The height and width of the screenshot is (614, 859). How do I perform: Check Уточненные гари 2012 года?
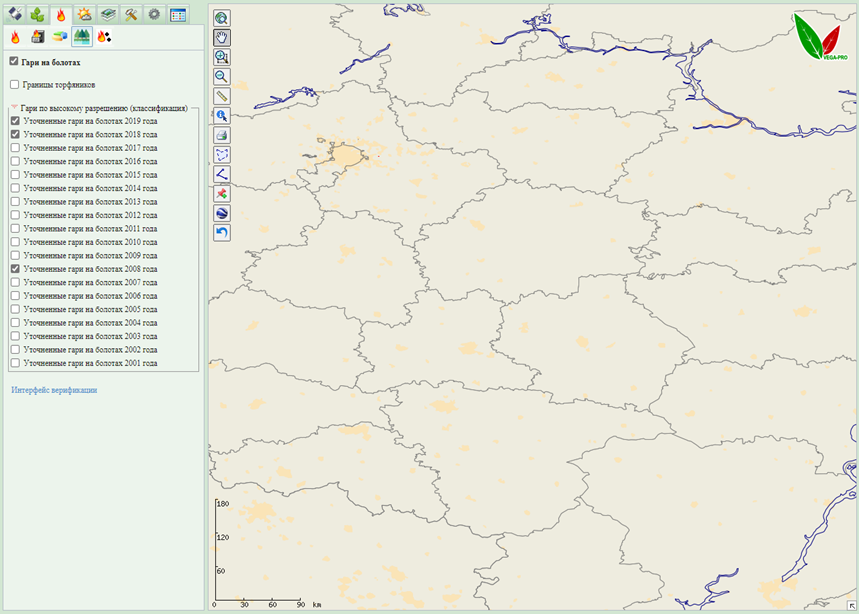15,215
